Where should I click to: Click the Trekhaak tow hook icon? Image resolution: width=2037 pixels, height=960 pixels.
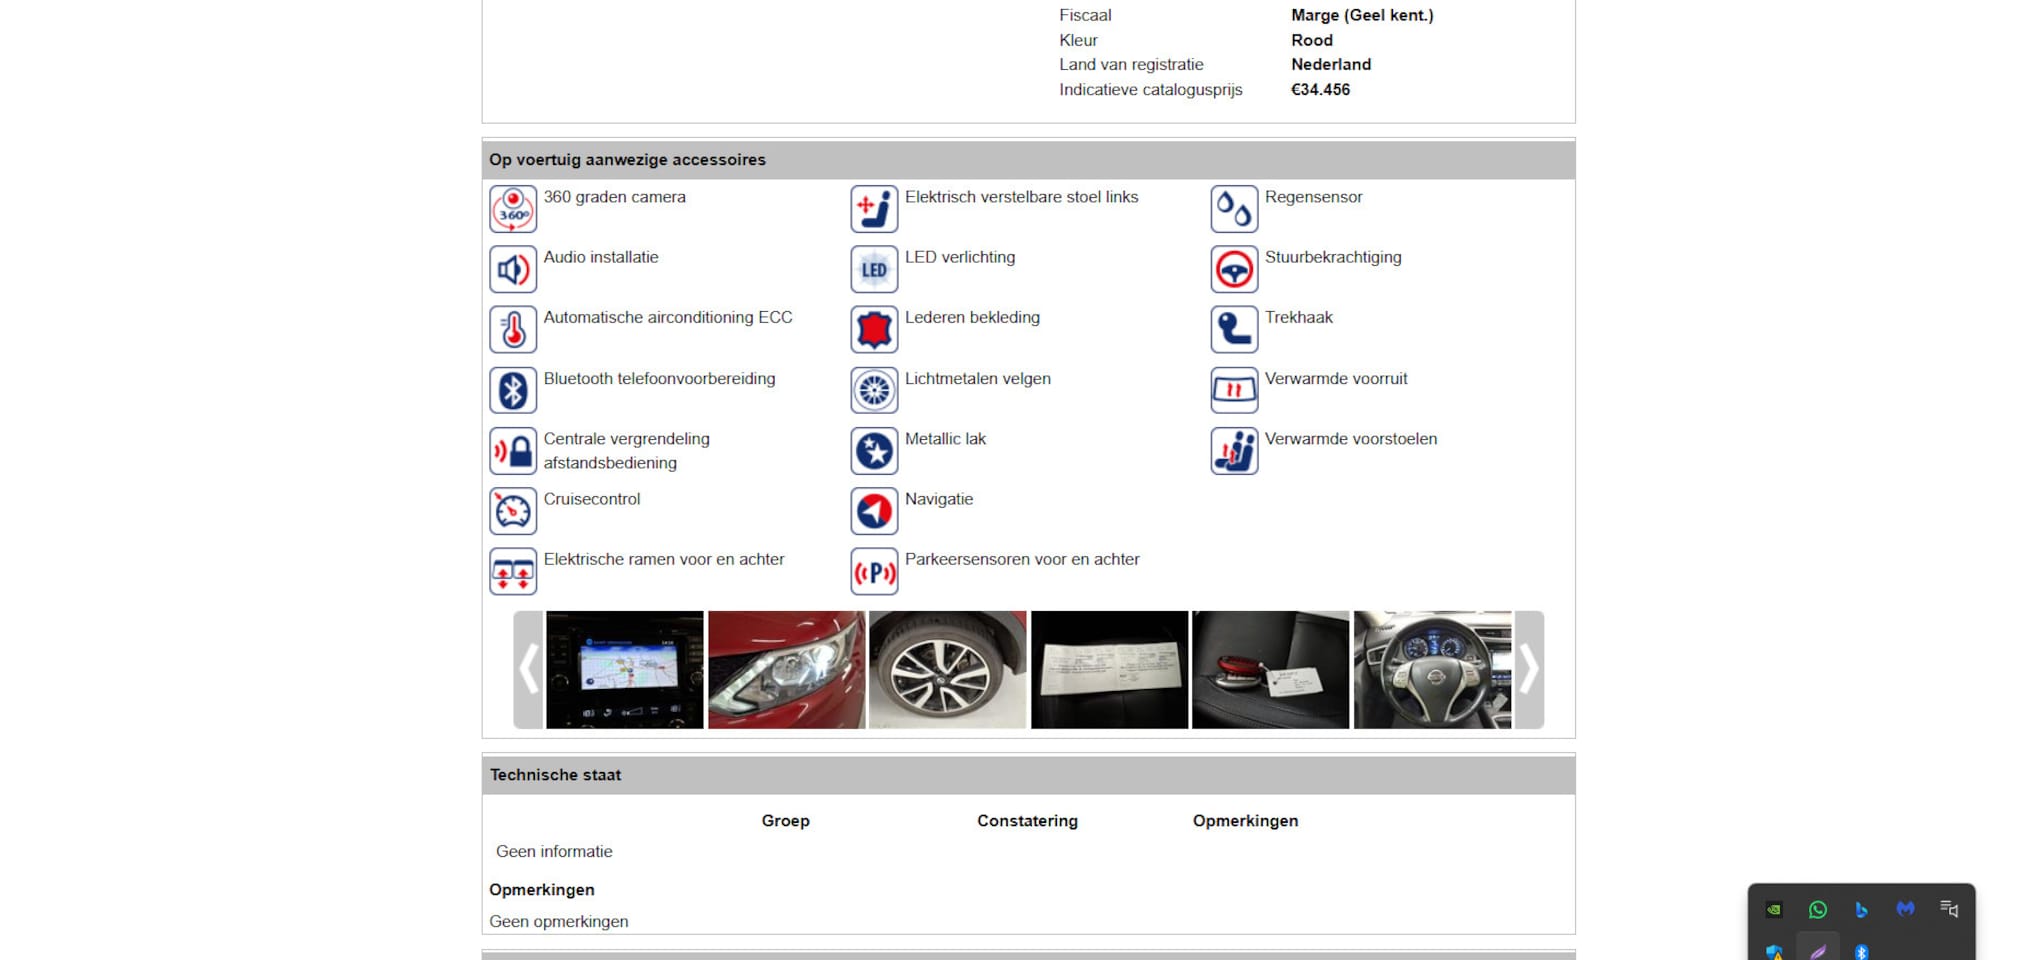[x=1234, y=329]
